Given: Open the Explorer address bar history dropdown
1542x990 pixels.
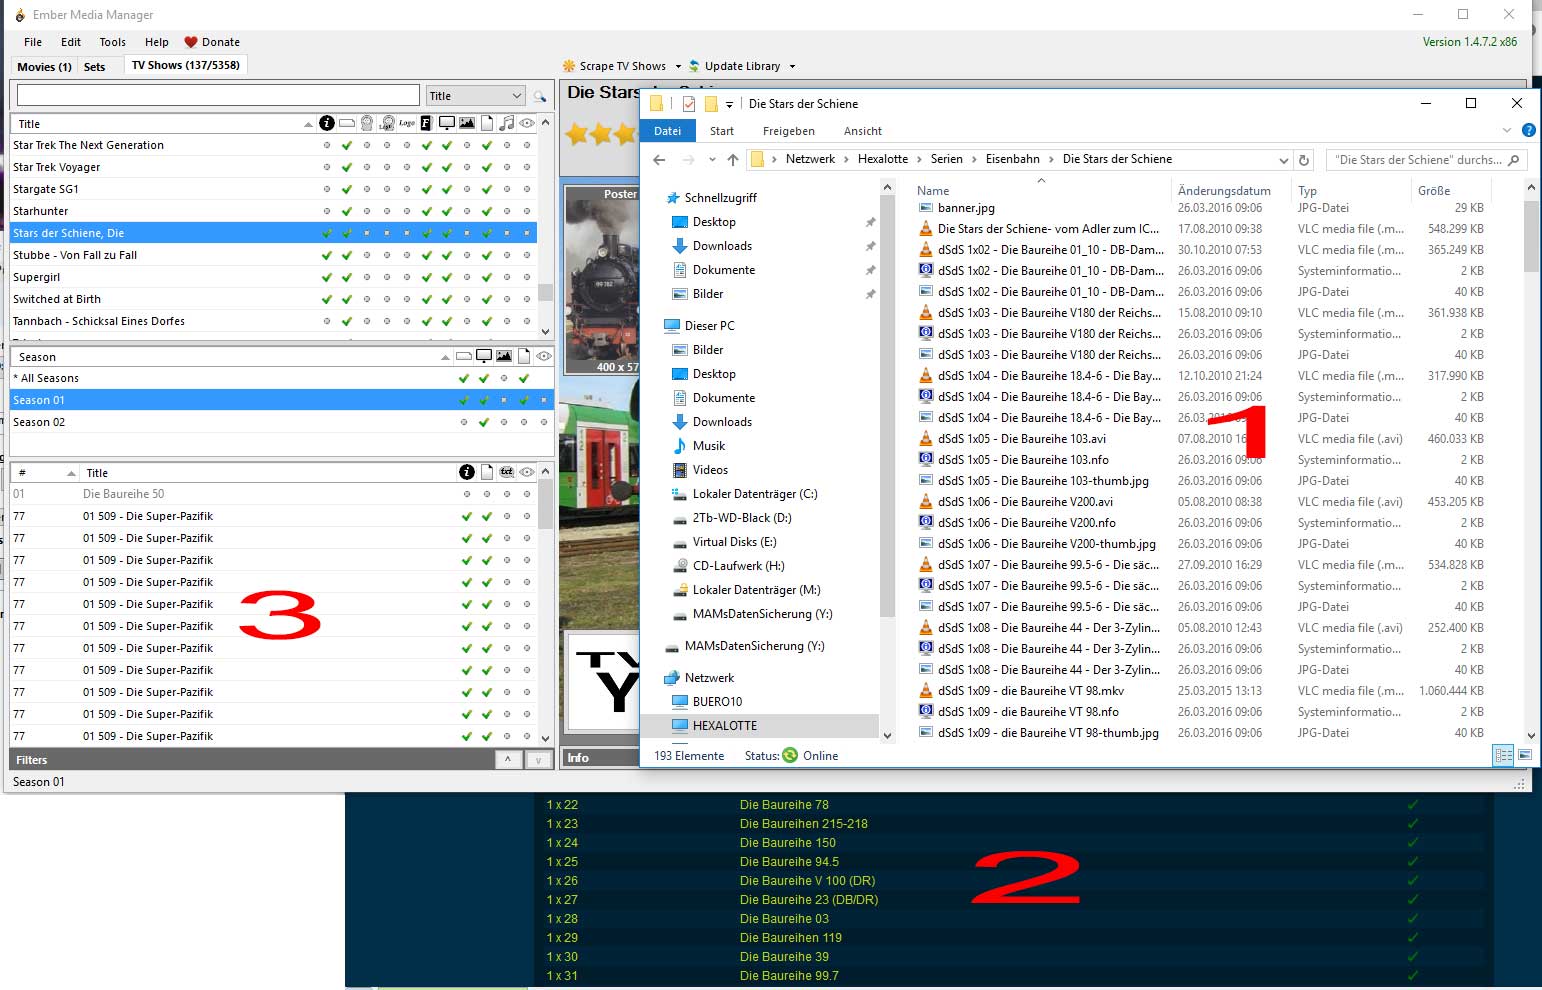Looking at the screenshot, I should coord(1283,160).
